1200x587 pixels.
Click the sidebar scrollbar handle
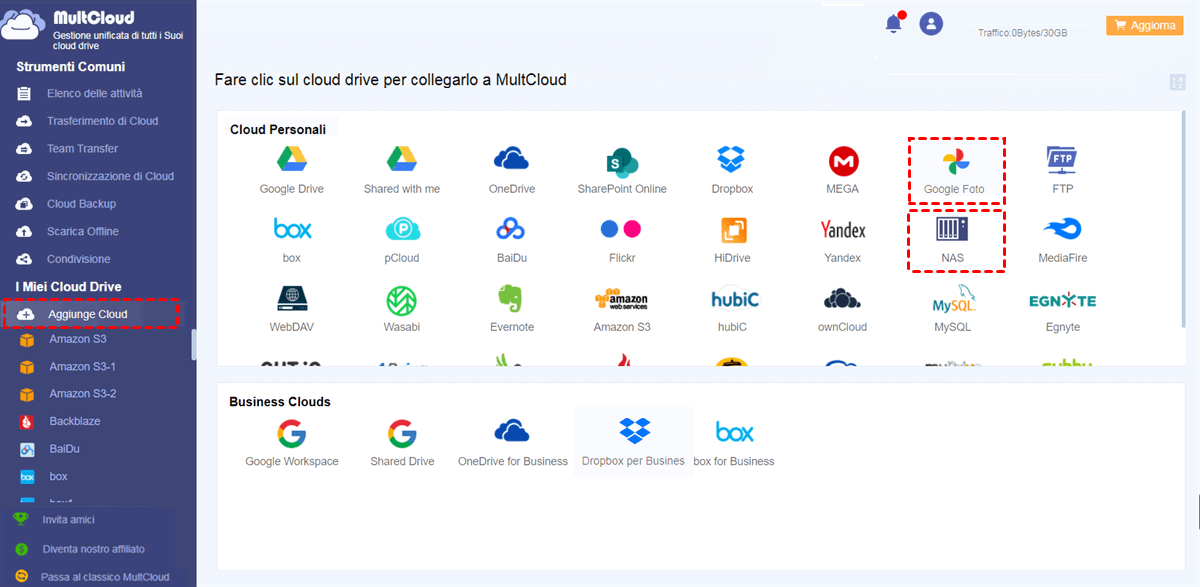(194, 345)
